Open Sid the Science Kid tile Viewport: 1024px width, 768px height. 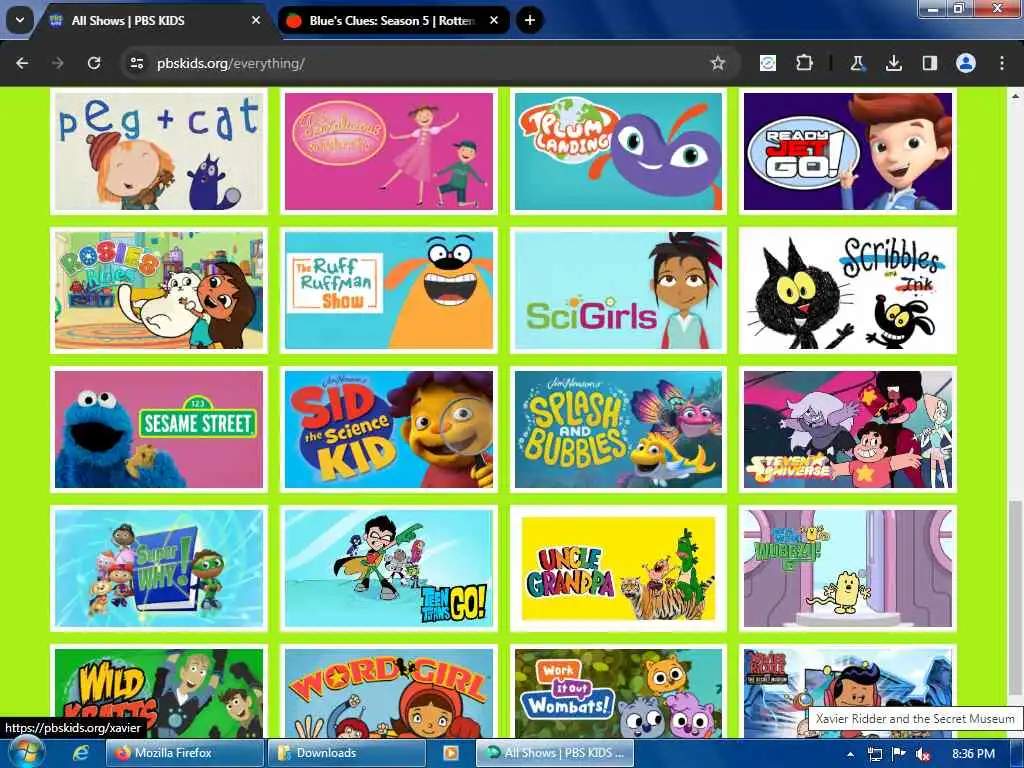pyautogui.click(x=389, y=429)
